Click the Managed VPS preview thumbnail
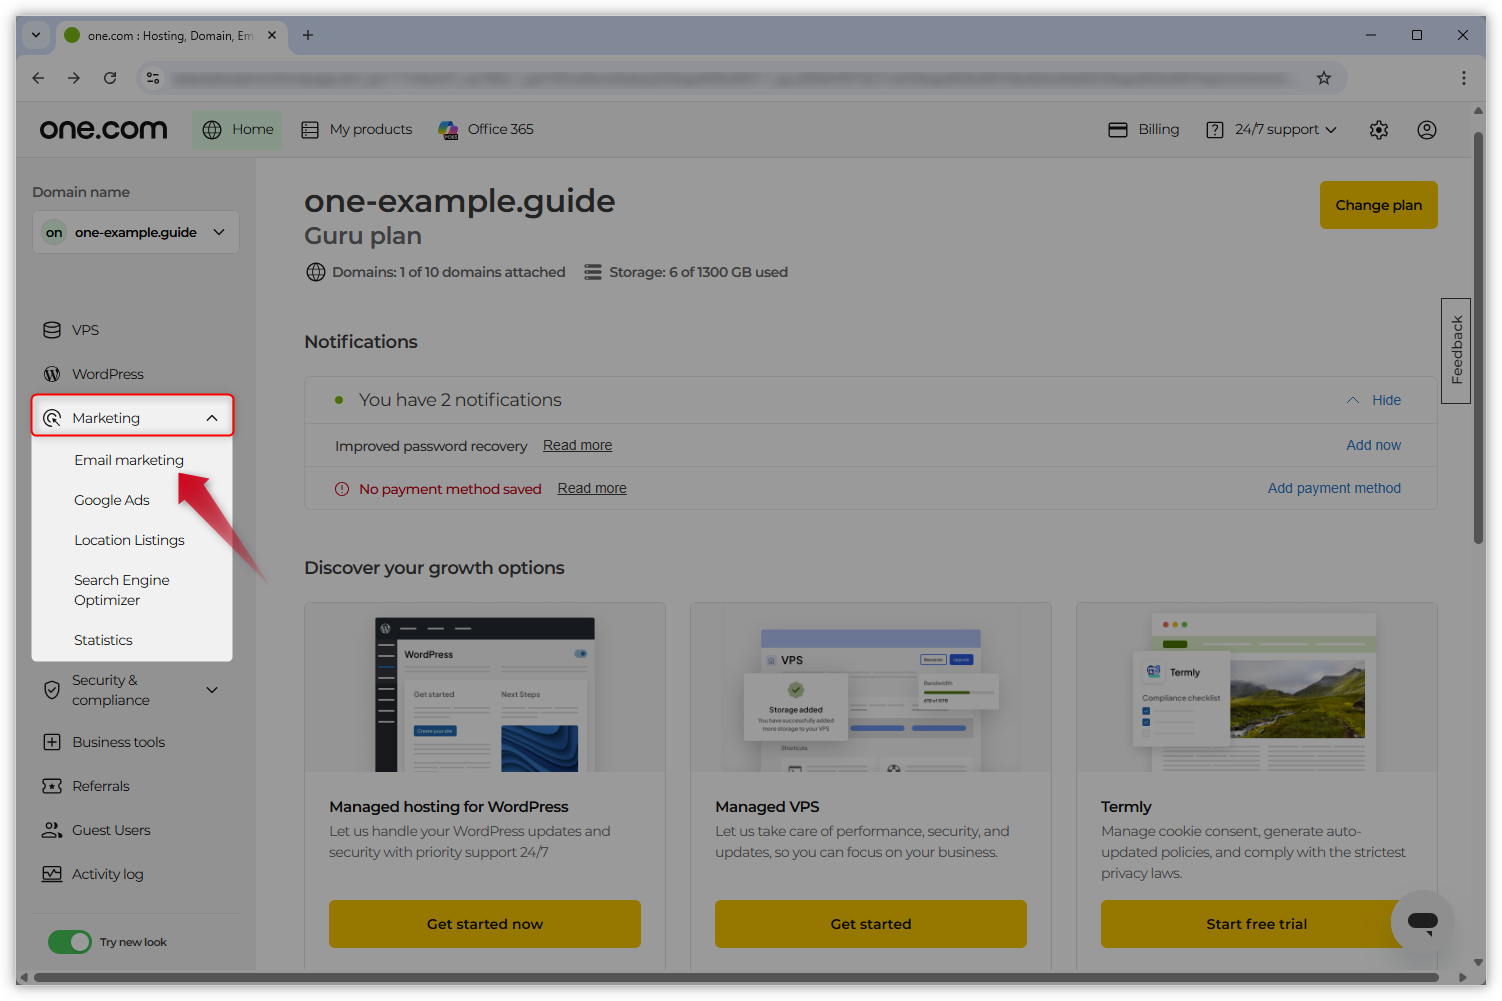1502x1001 pixels. pyautogui.click(x=871, y=688)
